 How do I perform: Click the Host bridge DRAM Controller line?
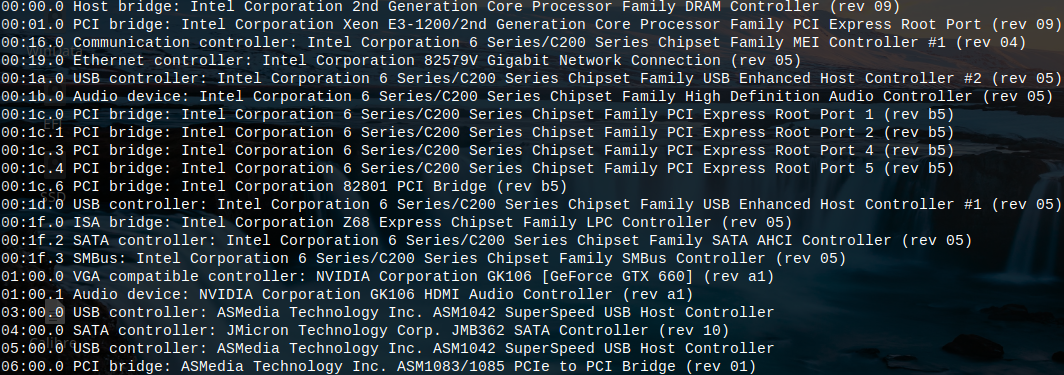[451, 7]
